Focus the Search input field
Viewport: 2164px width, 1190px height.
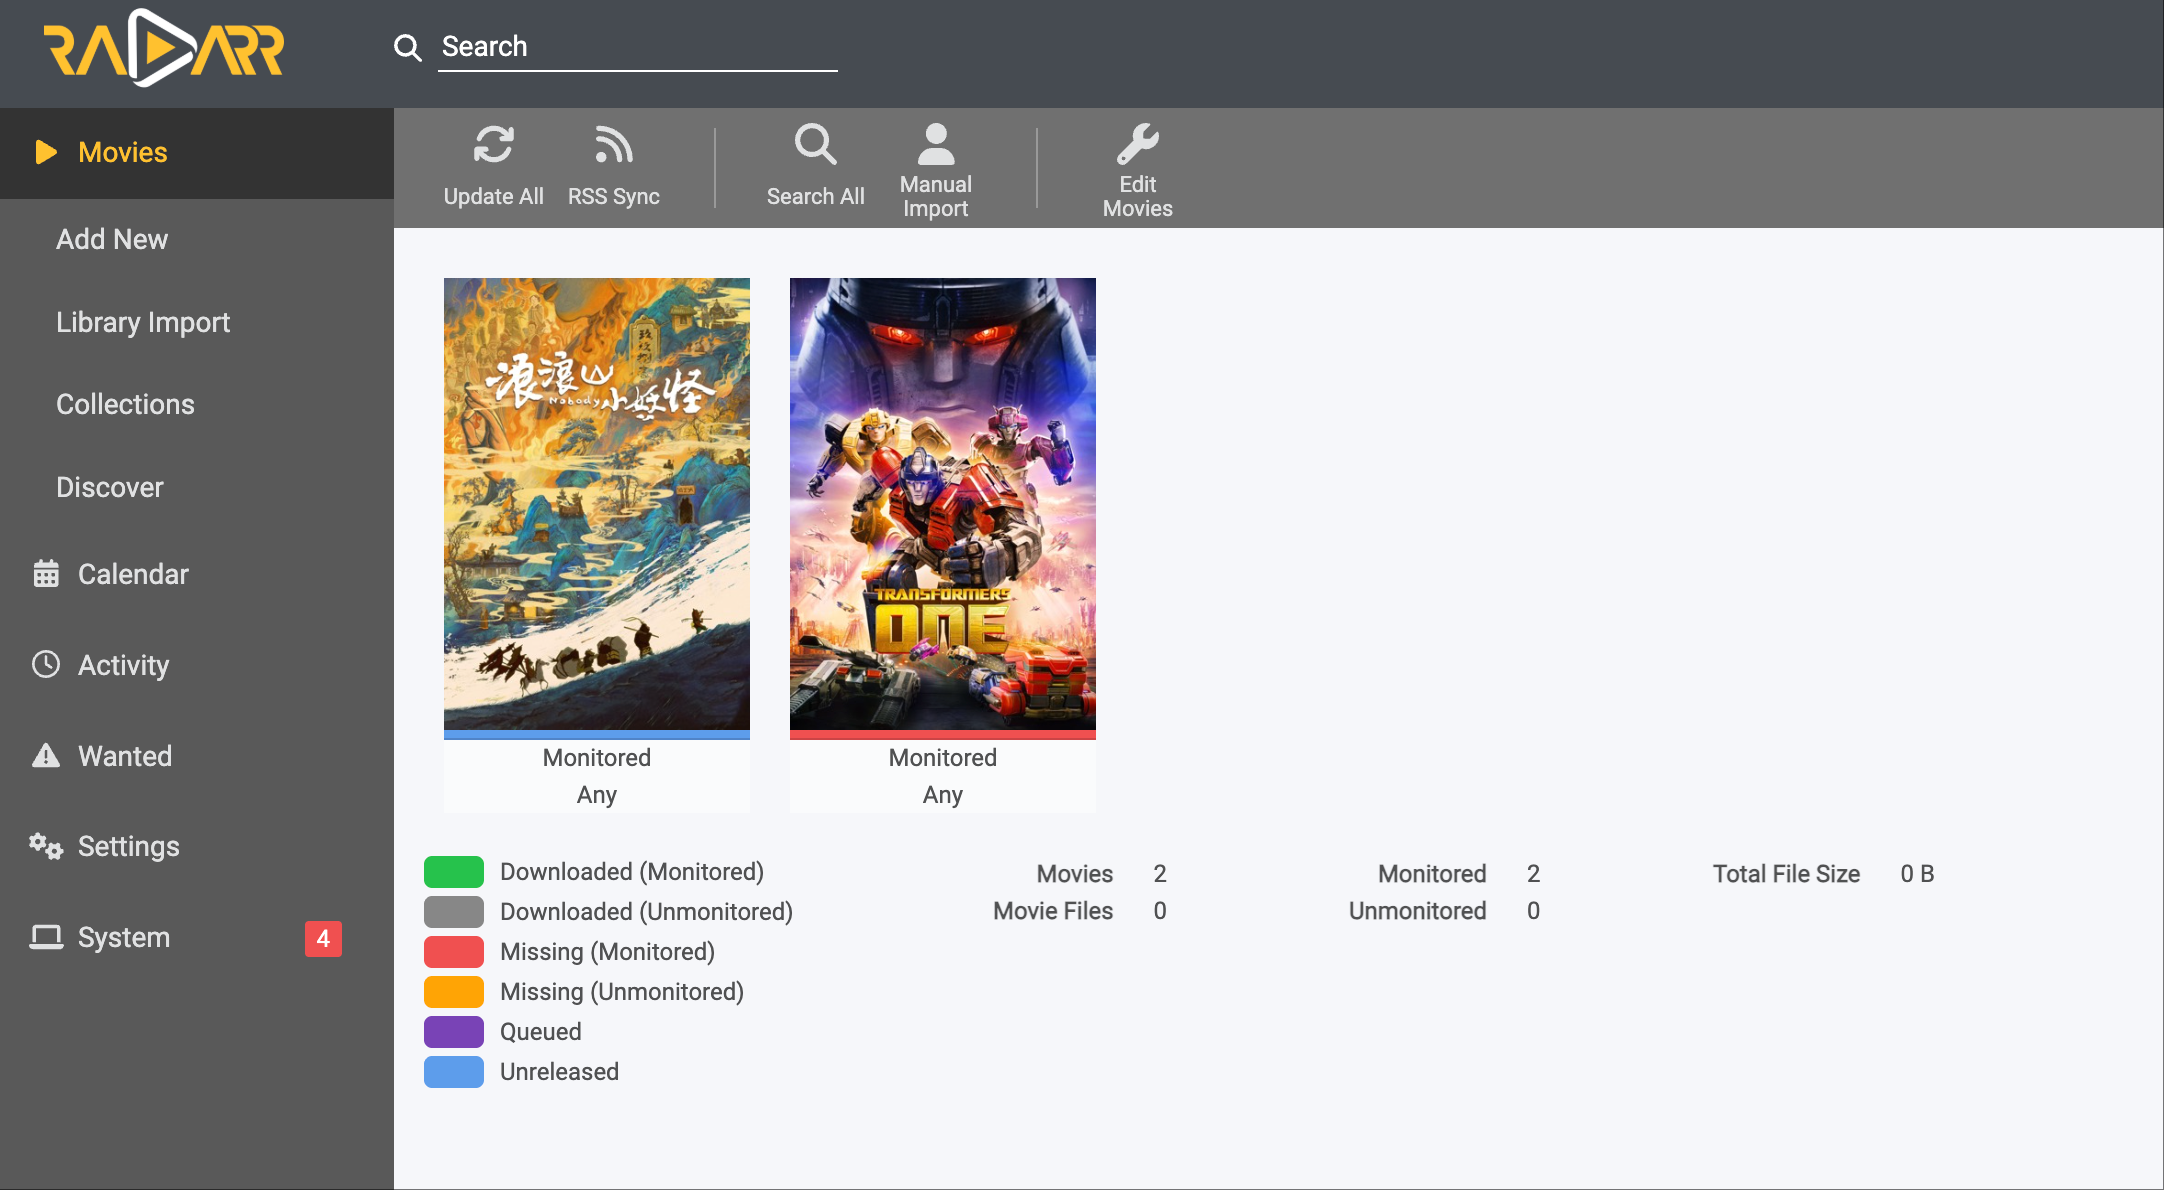[x=638, y=47]
